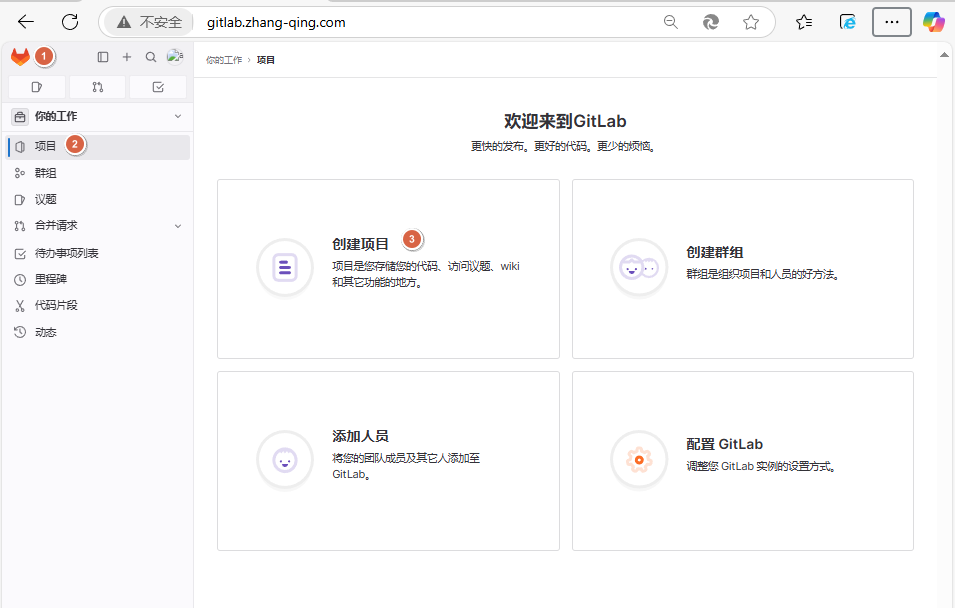Open 群组 in the sidebar
Screen dimensions: 955x608
point(98,173)
